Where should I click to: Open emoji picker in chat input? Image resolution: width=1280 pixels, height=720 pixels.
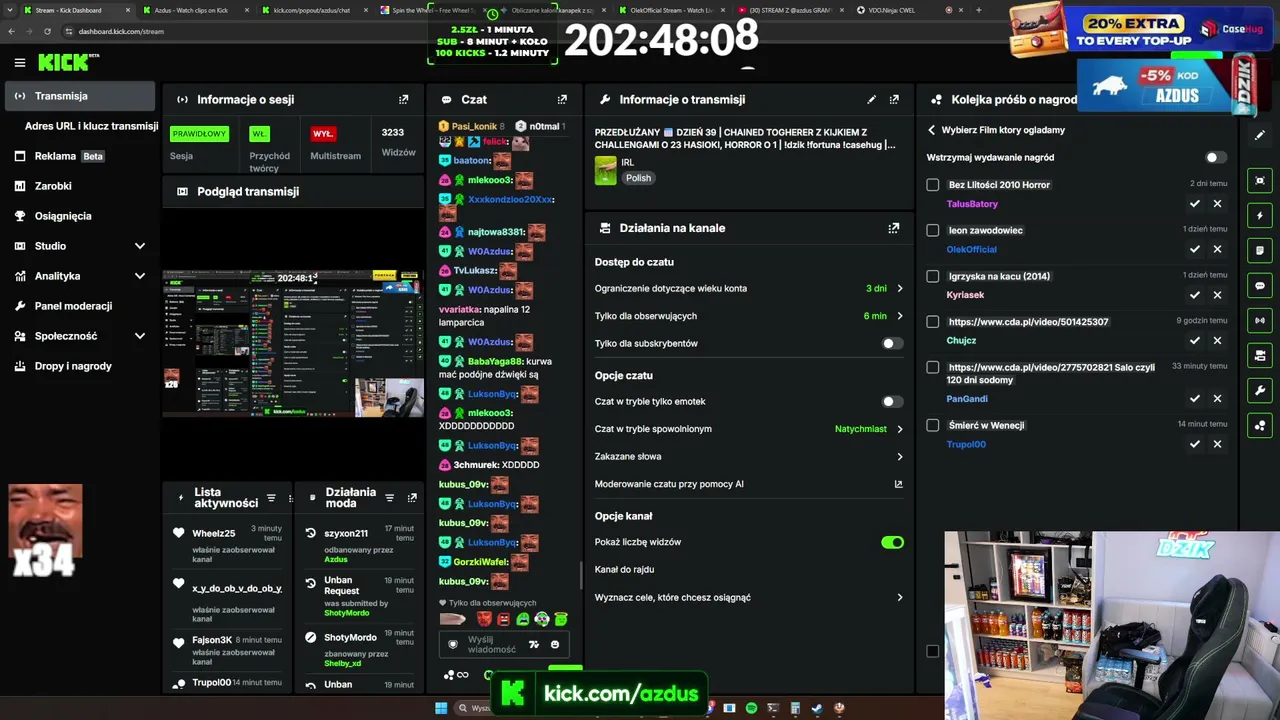(555, 645)
